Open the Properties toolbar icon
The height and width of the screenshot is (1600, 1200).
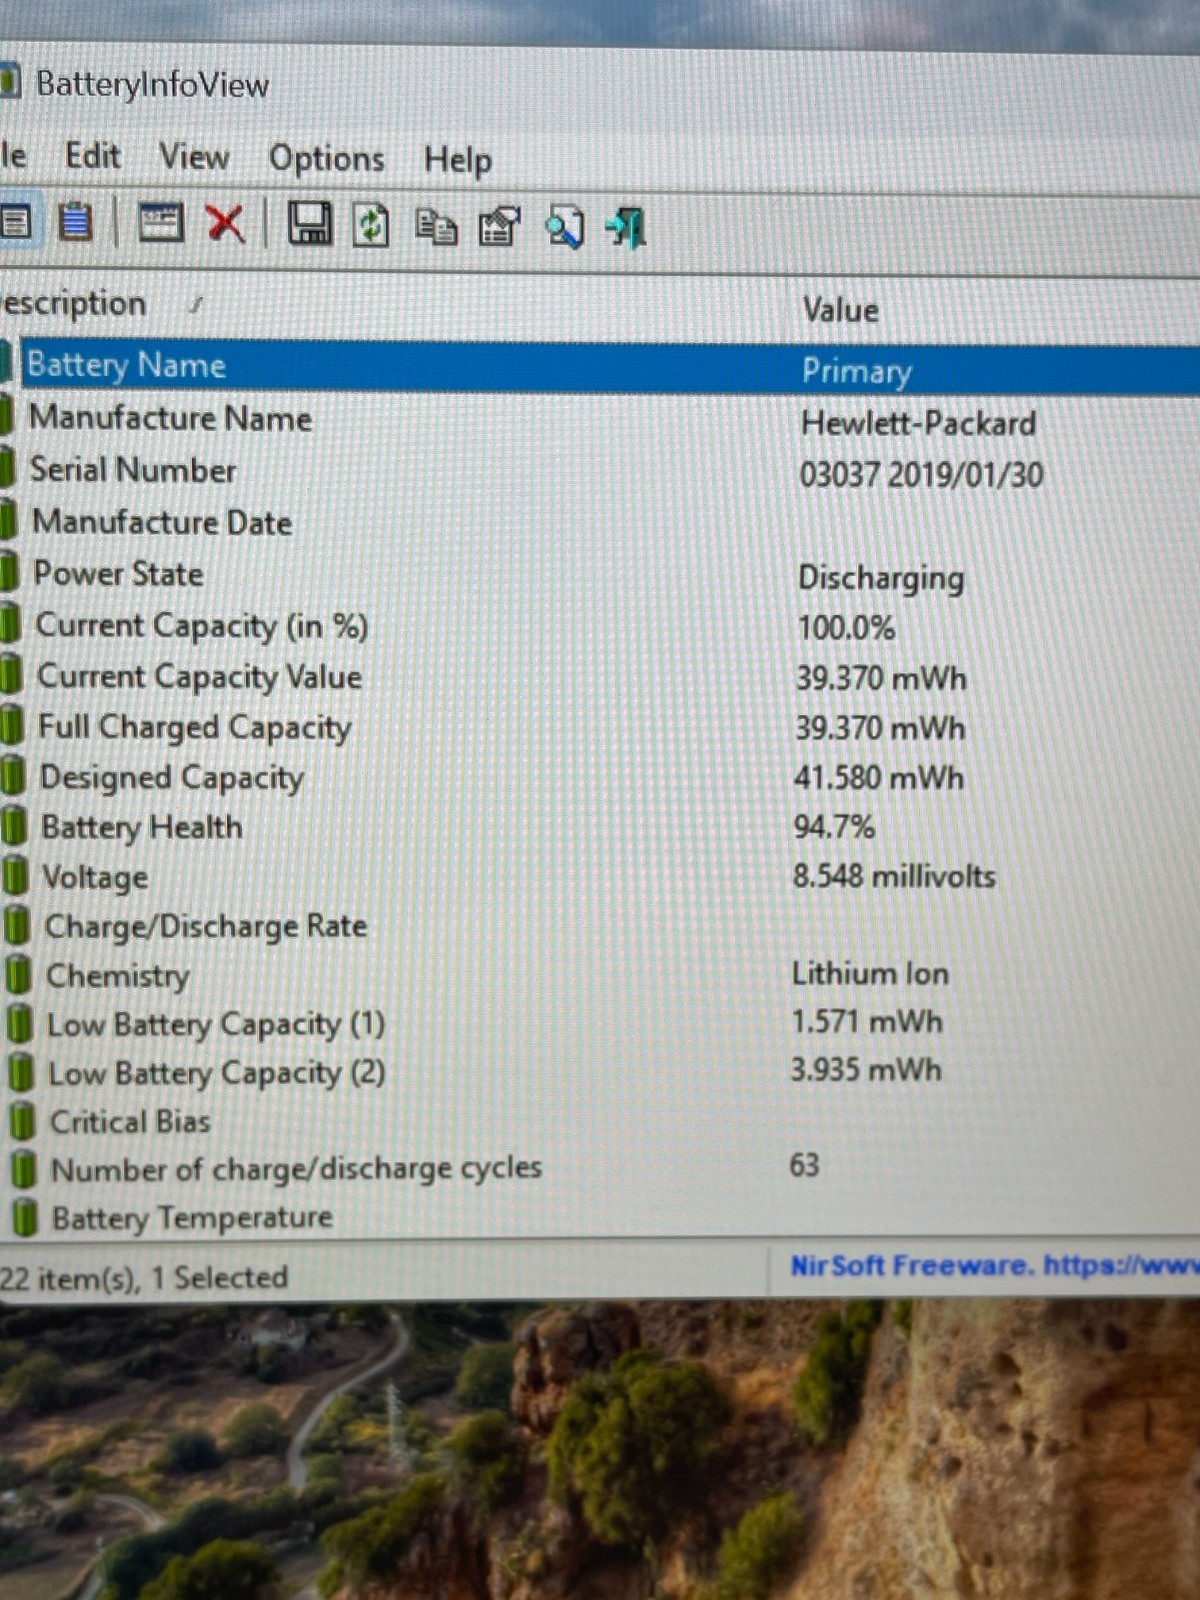(x=500, y=227)
